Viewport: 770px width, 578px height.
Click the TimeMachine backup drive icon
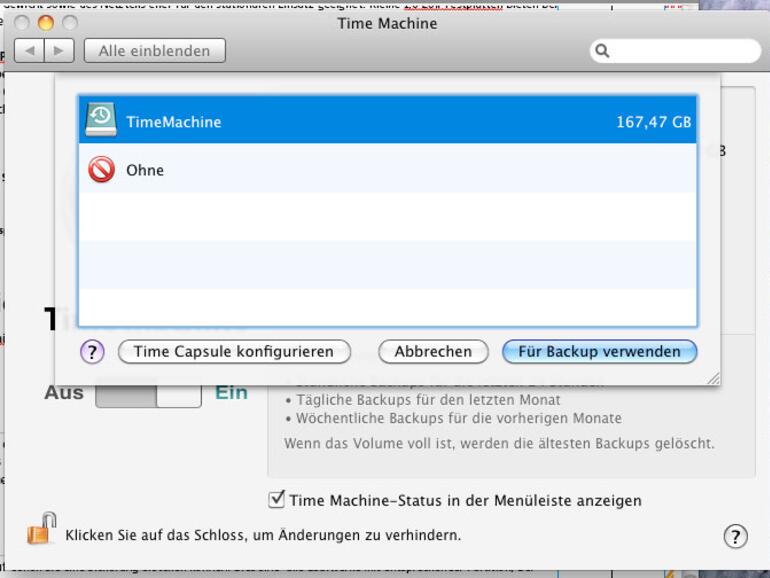click(x=101, y=119)
